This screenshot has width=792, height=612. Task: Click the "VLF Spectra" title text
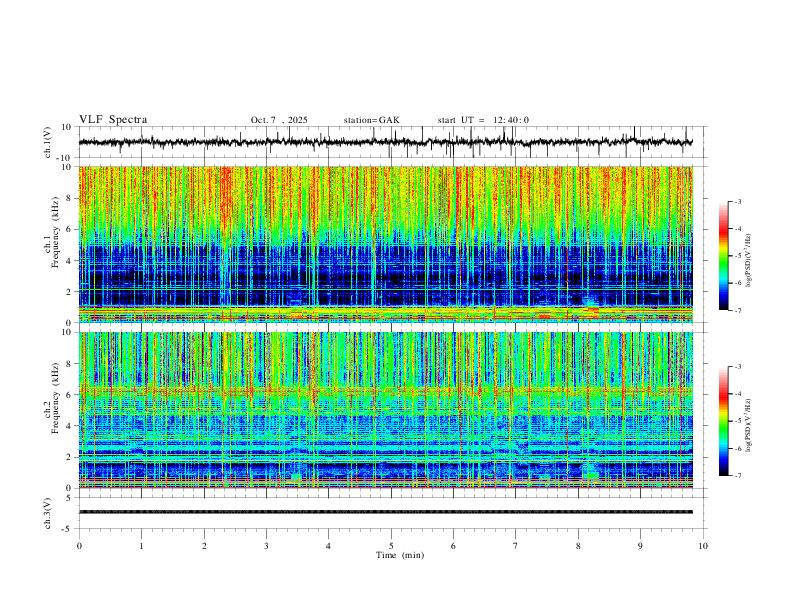[113, 120]
